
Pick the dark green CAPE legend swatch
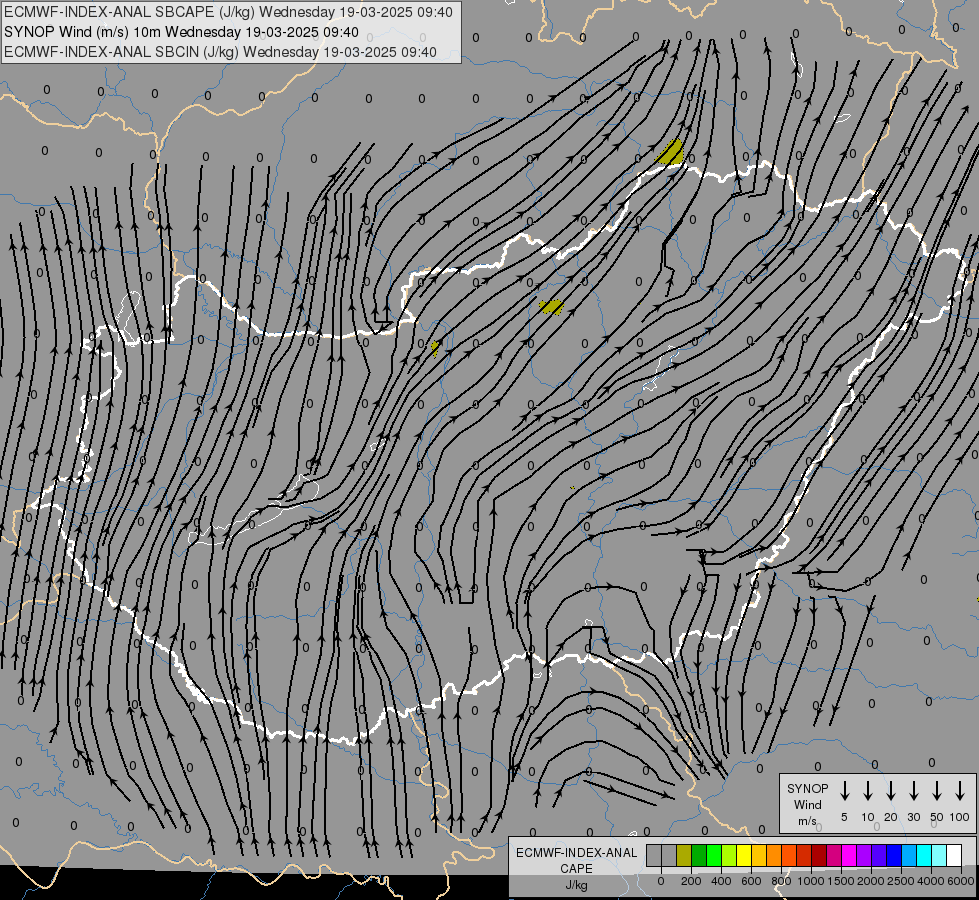pyautogui.click(x=699, y=855)
